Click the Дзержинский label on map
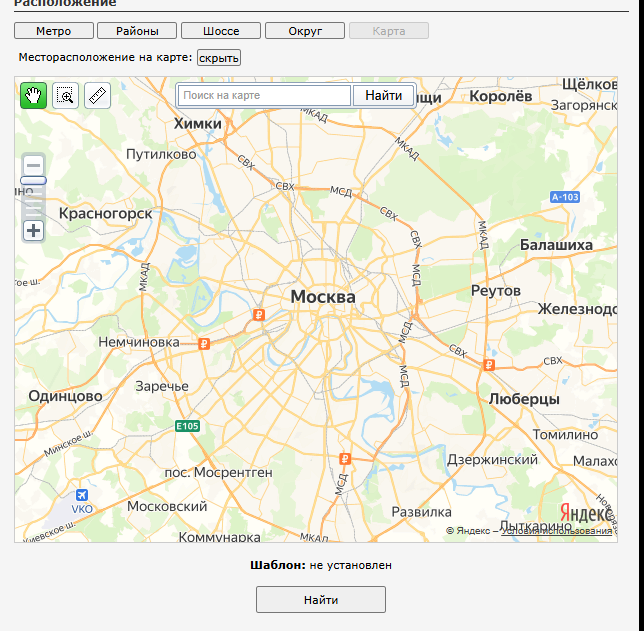This screenshot has height=631, width=644. point(492,459)
